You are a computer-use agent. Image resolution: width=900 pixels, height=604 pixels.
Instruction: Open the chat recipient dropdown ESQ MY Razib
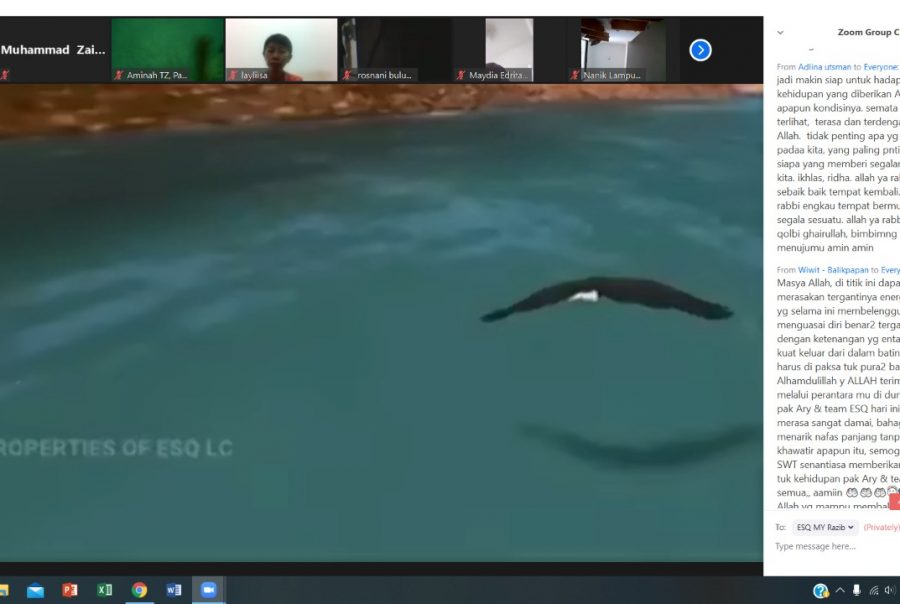point(825,527)
